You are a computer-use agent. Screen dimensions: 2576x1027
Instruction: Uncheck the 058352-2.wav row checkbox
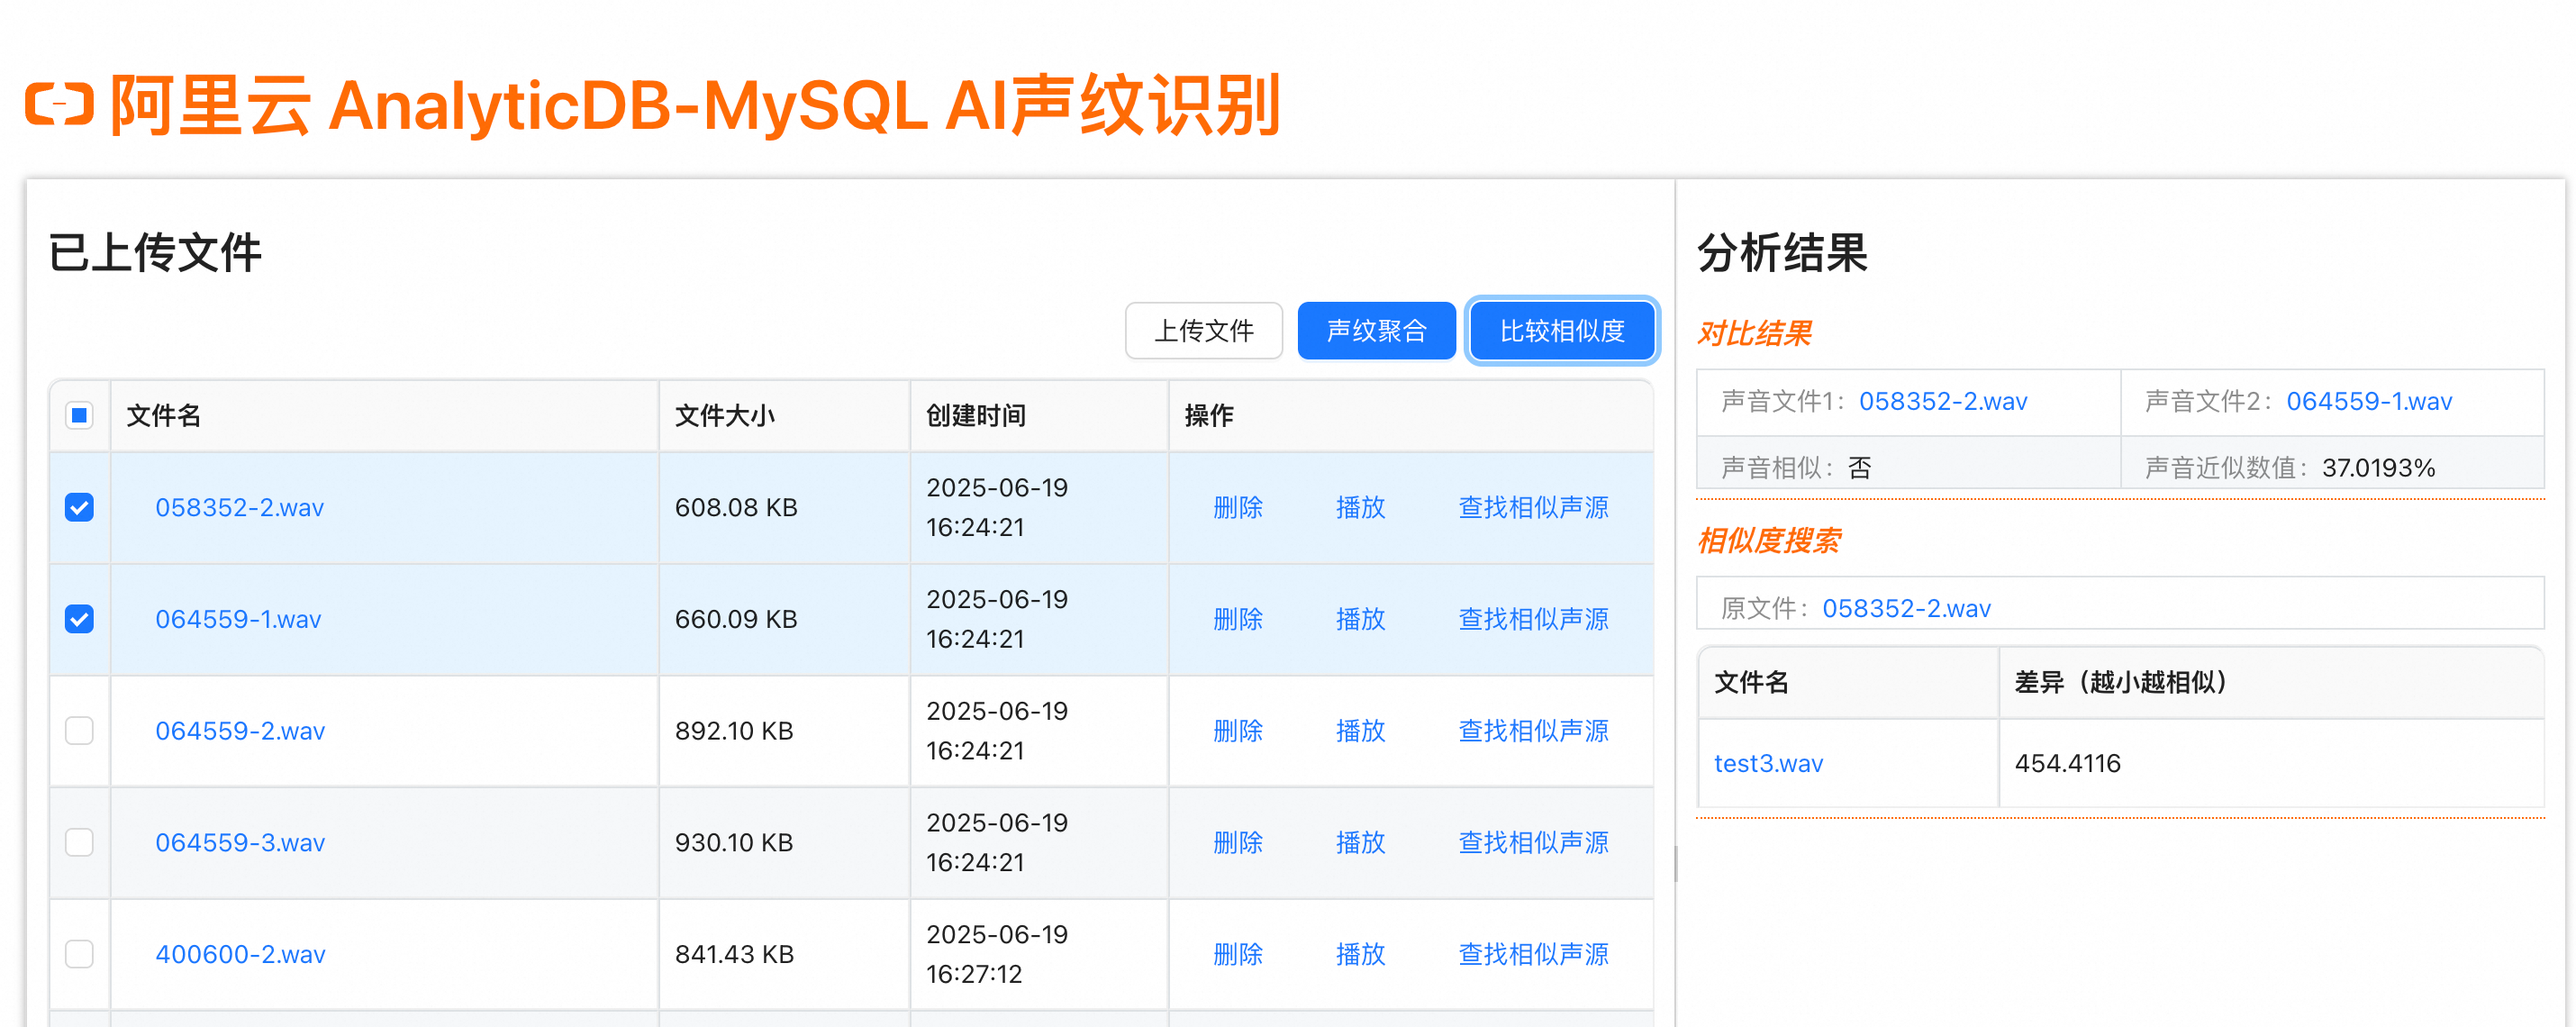[x=79, y=507]
